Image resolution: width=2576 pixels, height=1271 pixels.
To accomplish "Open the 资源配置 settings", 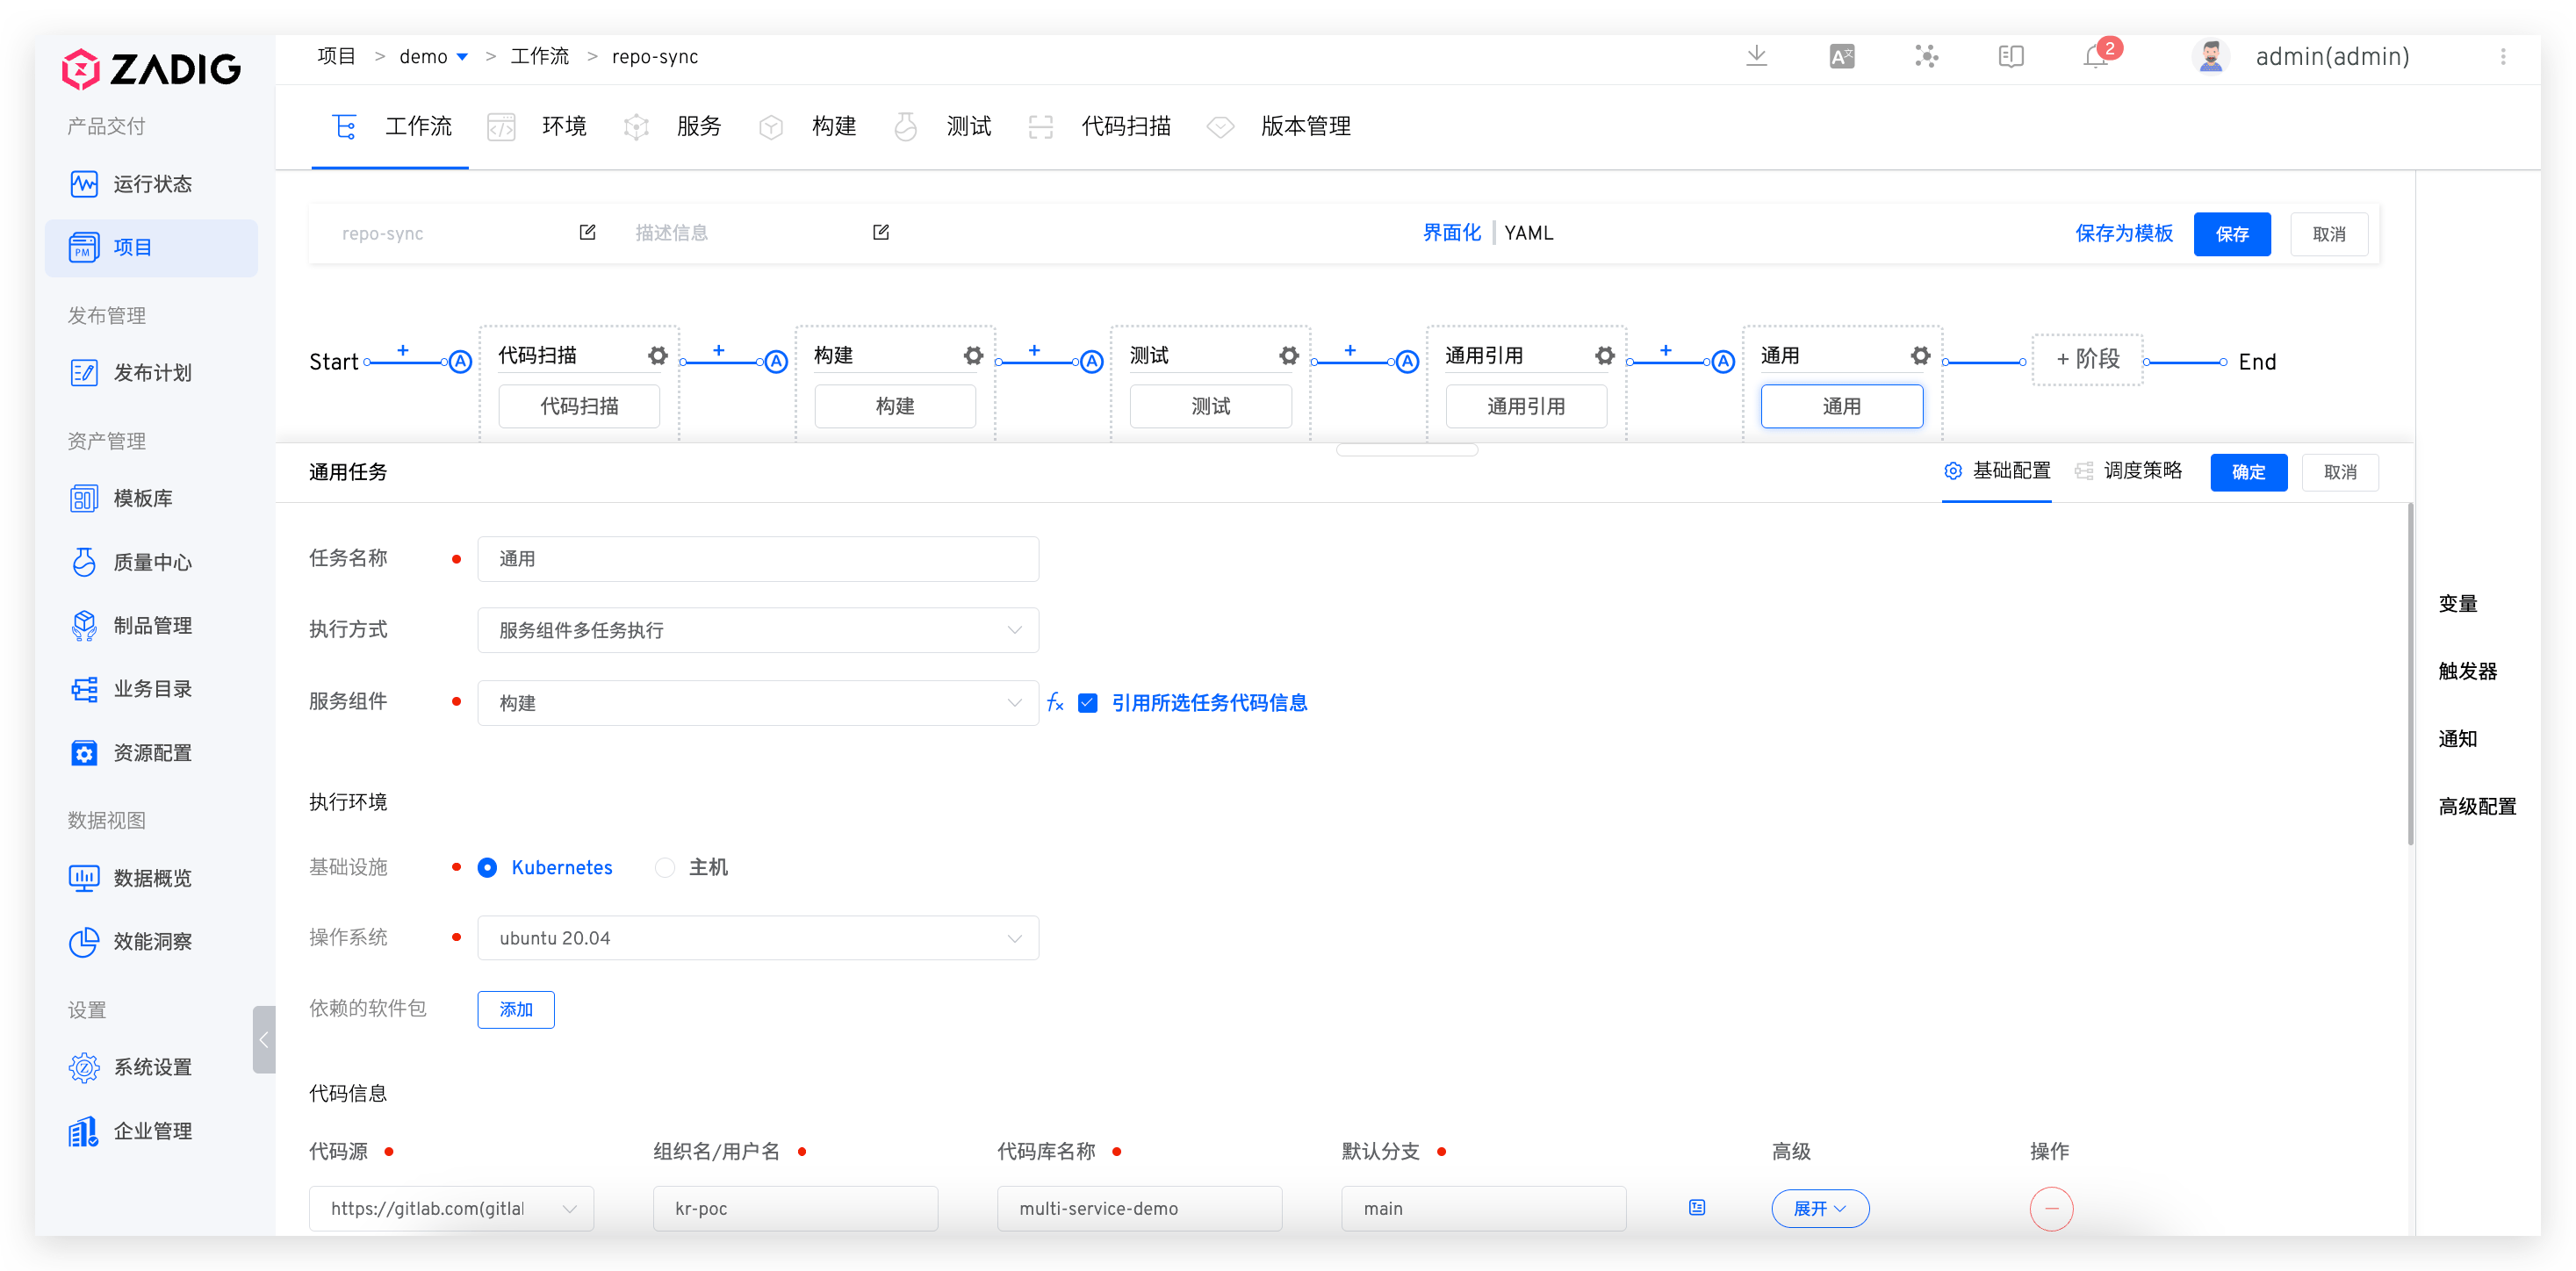I will pos(152,753).
